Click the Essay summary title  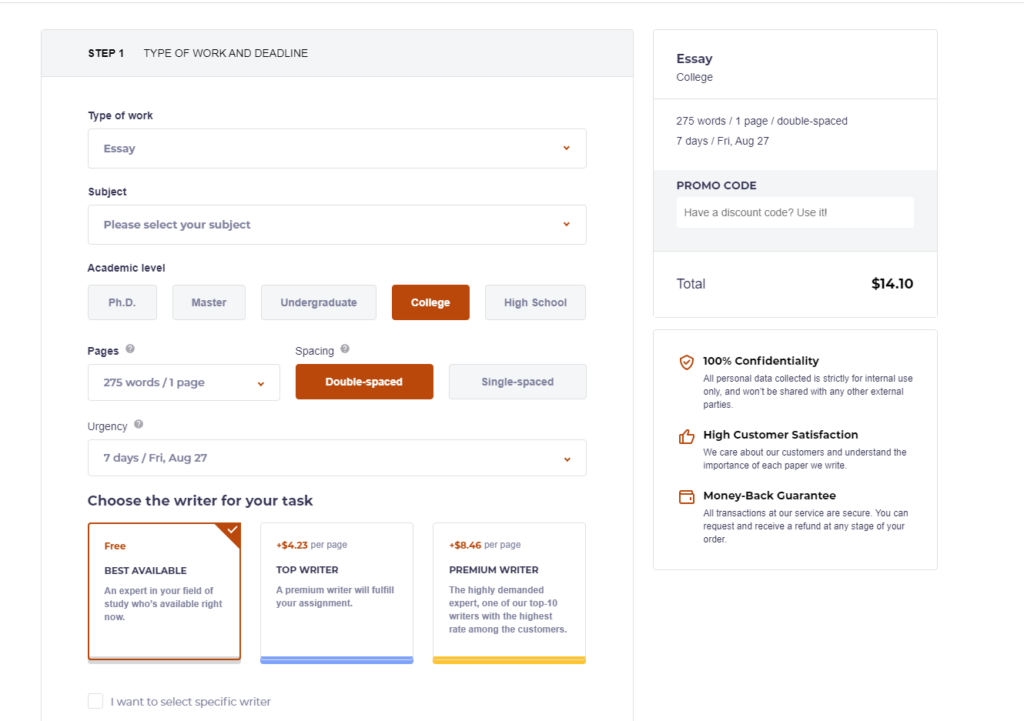point(694,59)
